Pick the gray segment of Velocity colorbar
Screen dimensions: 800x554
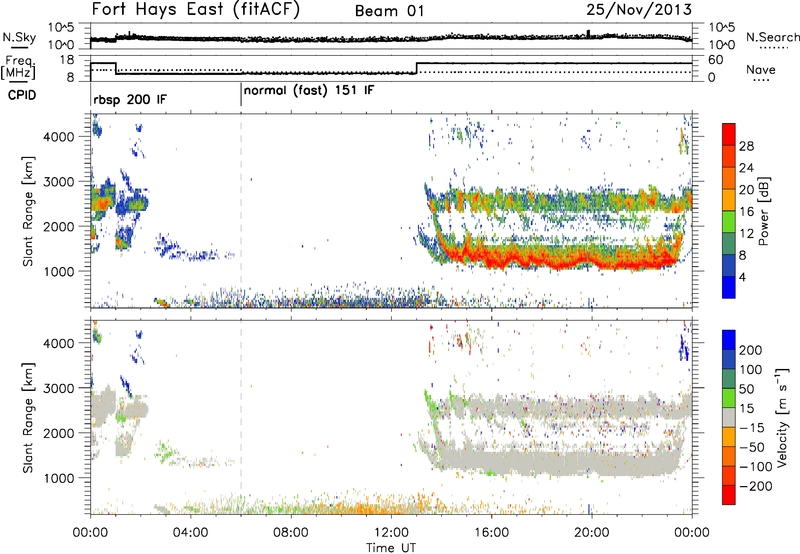point(729,418)
